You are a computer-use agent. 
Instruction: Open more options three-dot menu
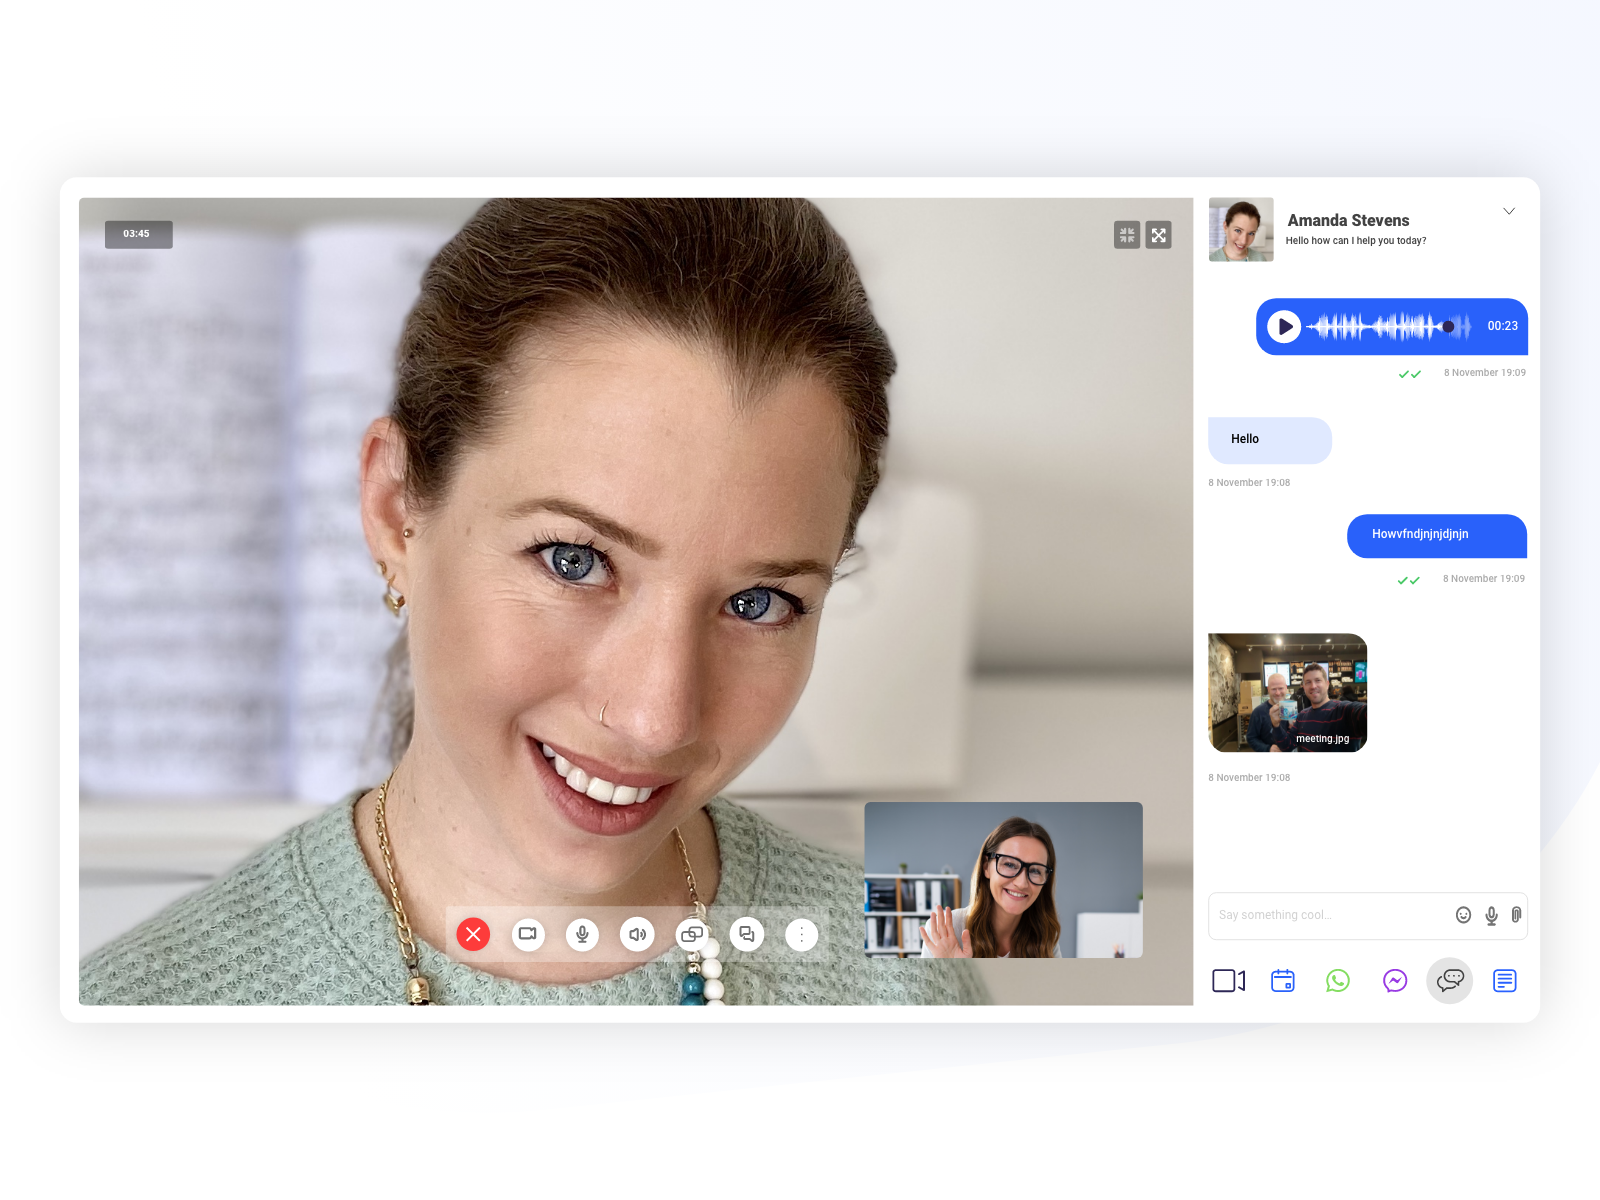pos(801,934)
